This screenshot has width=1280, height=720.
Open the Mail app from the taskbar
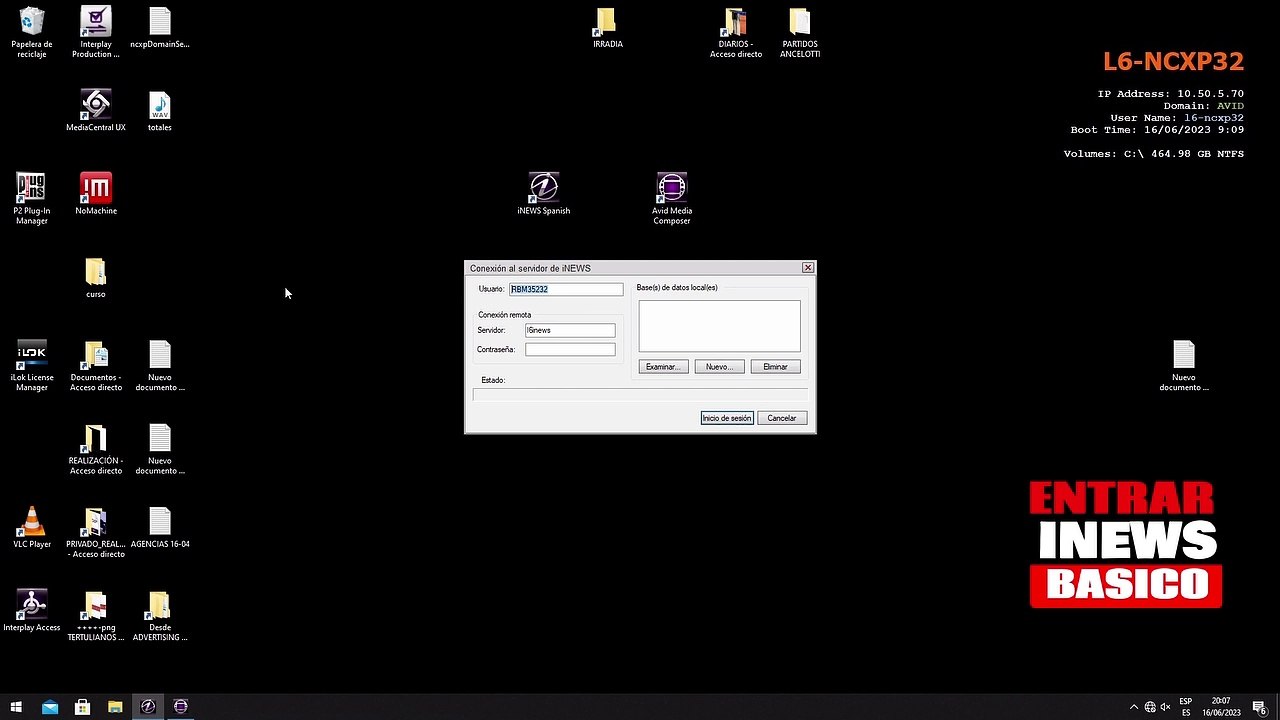[x=50, y=706]
